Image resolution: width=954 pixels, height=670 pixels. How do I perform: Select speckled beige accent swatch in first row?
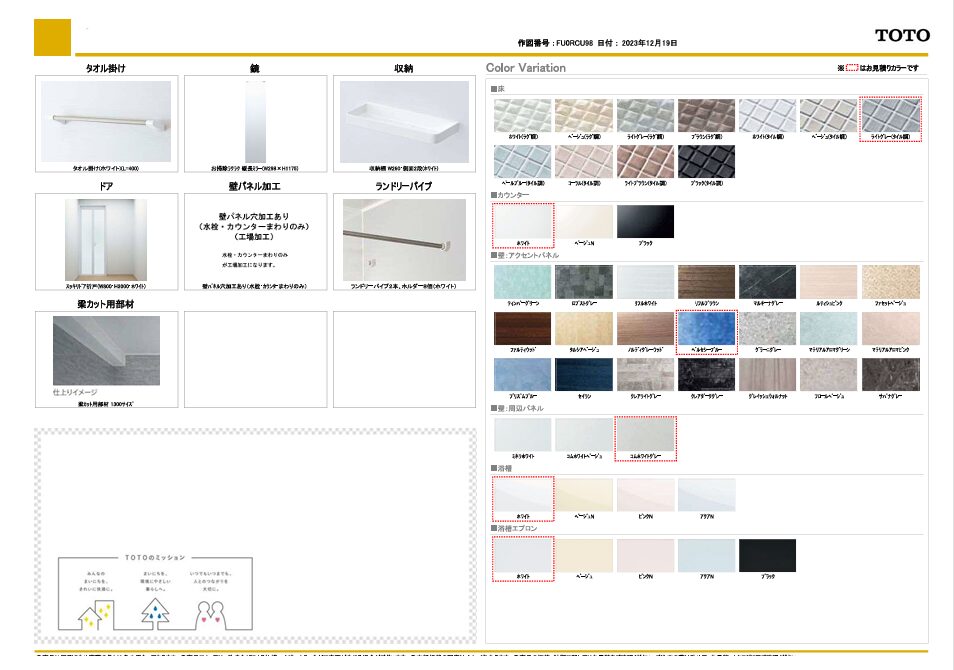[x=891, y=281]
